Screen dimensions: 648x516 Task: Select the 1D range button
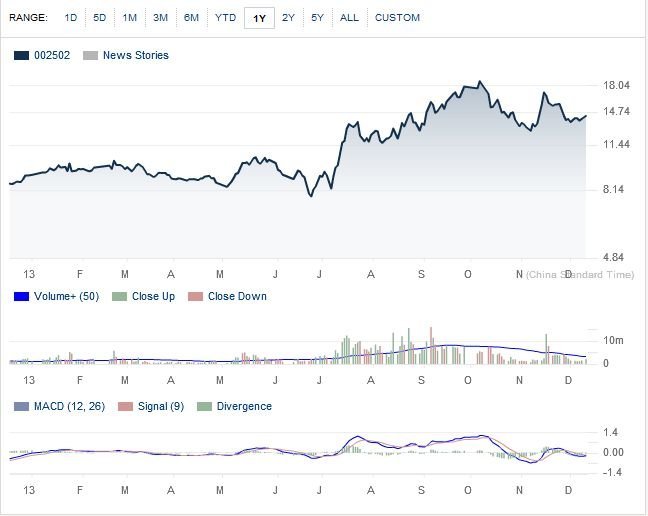coord(70,18)
